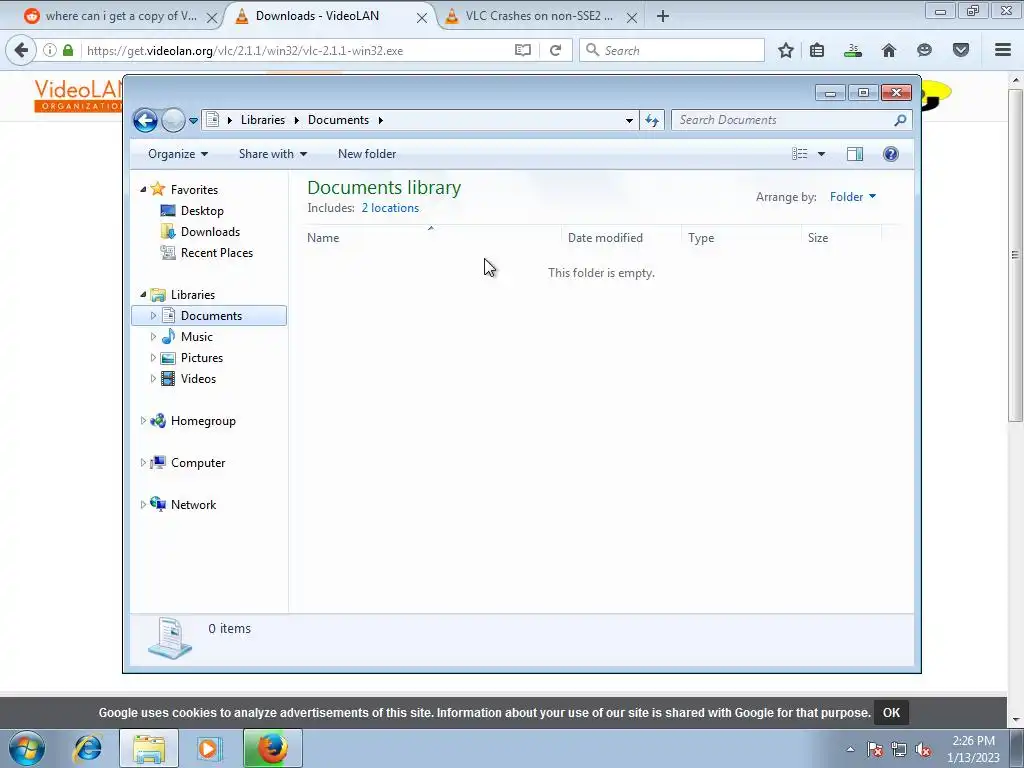
Task: Click Firefox back button
Action: click(22, 50)
